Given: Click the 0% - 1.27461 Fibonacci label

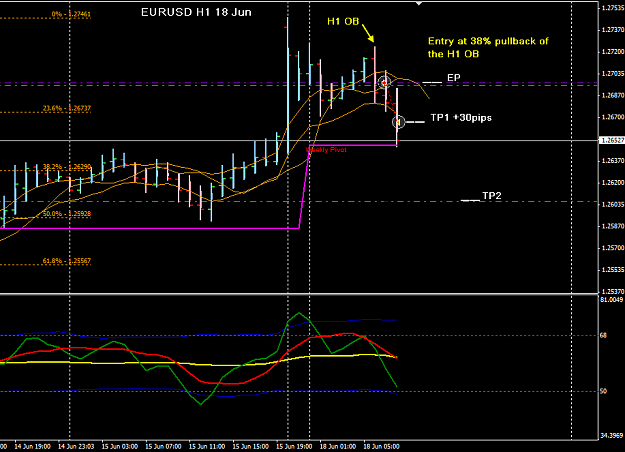Looking at the screenshot, I should pyautogui.click(x=71, y=14).
